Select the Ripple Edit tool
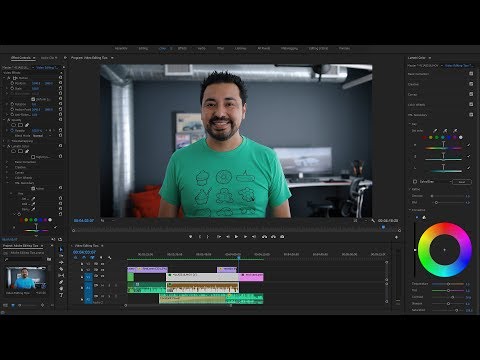The height and width of the screenshot is (360, 480). pos(61,263)
